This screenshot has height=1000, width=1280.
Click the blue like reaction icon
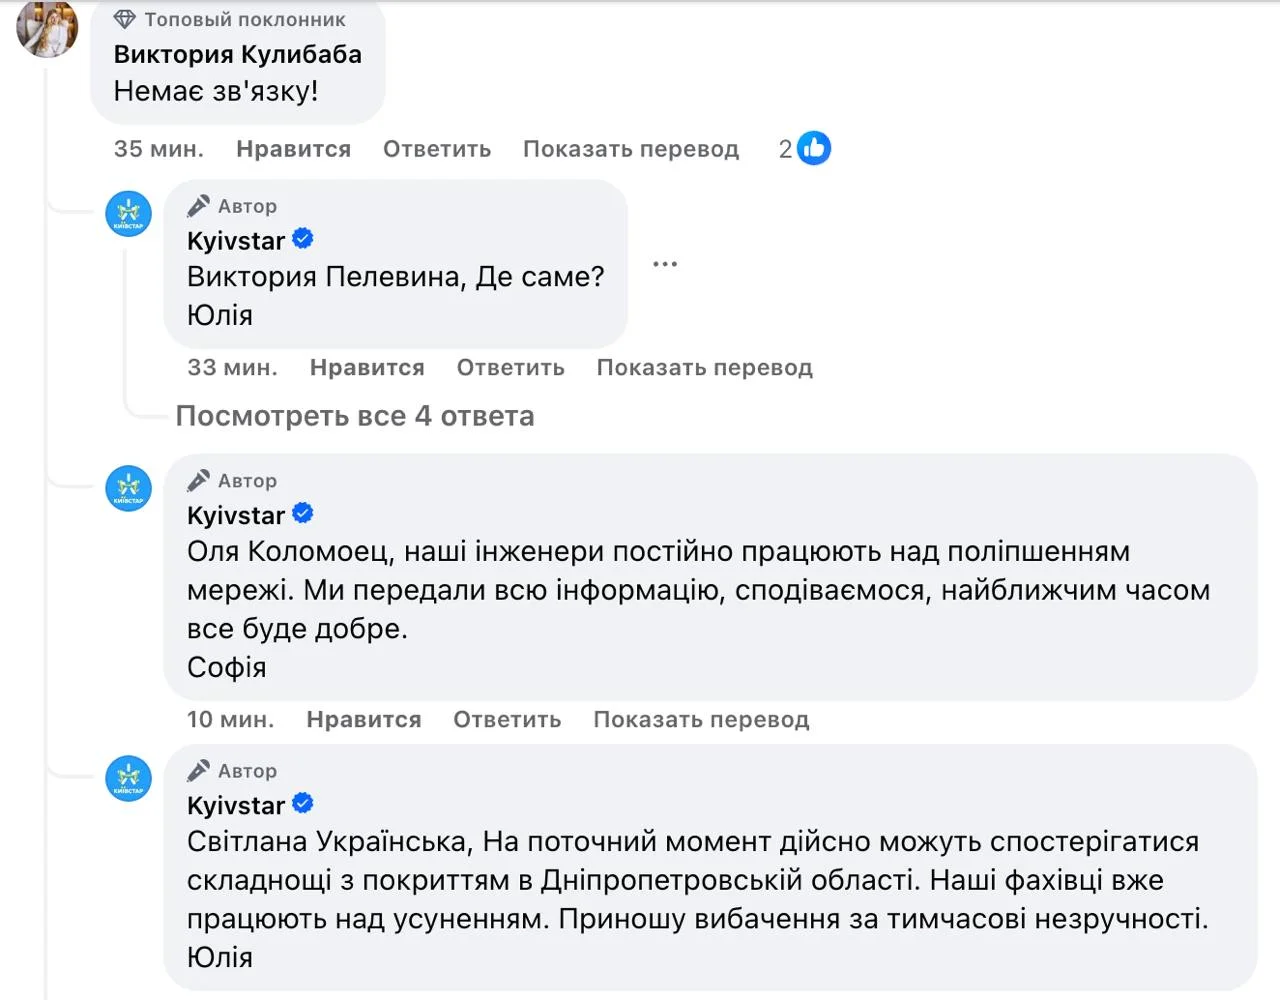tap(814, 149)
